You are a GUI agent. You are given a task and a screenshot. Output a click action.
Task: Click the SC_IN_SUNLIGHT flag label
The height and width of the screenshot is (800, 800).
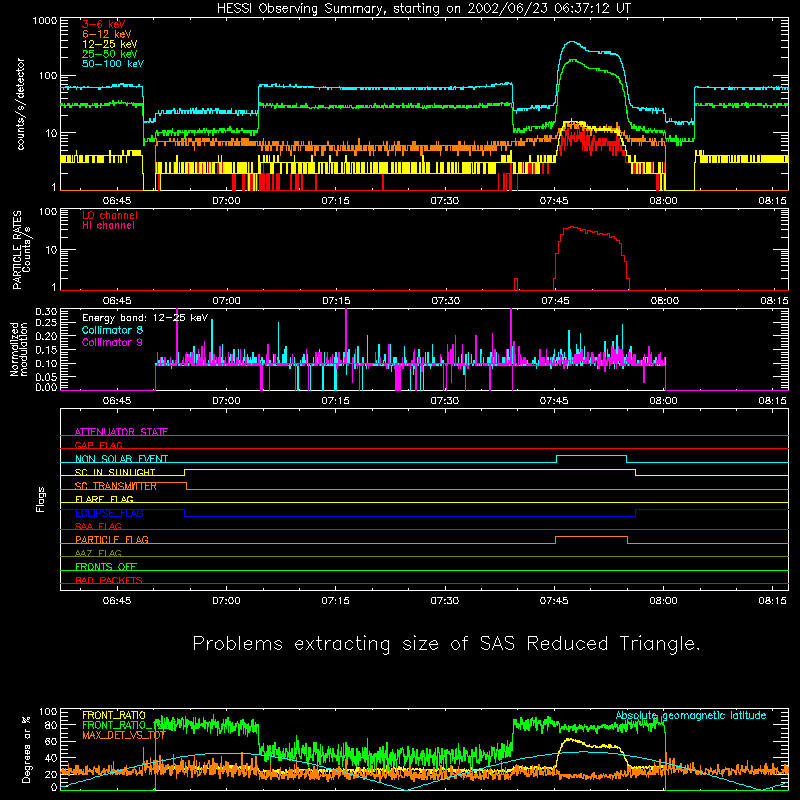click(115, 472)
